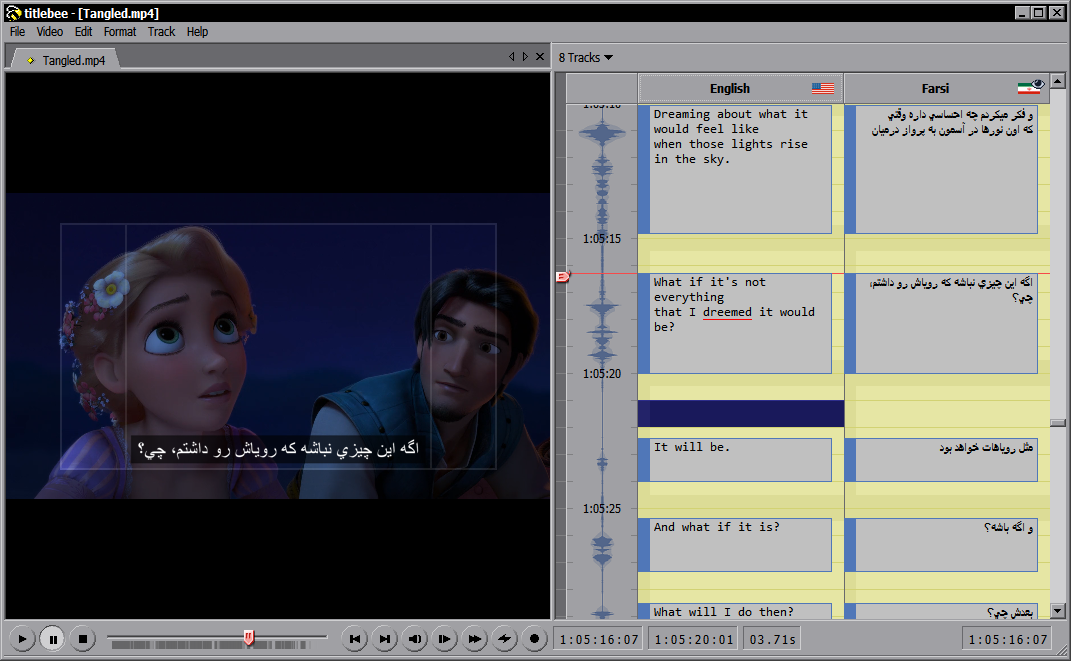Screen dimensions: 1071x661
Task: Select English subtitle 'And what if it is?'
Action: pos(735,545)
